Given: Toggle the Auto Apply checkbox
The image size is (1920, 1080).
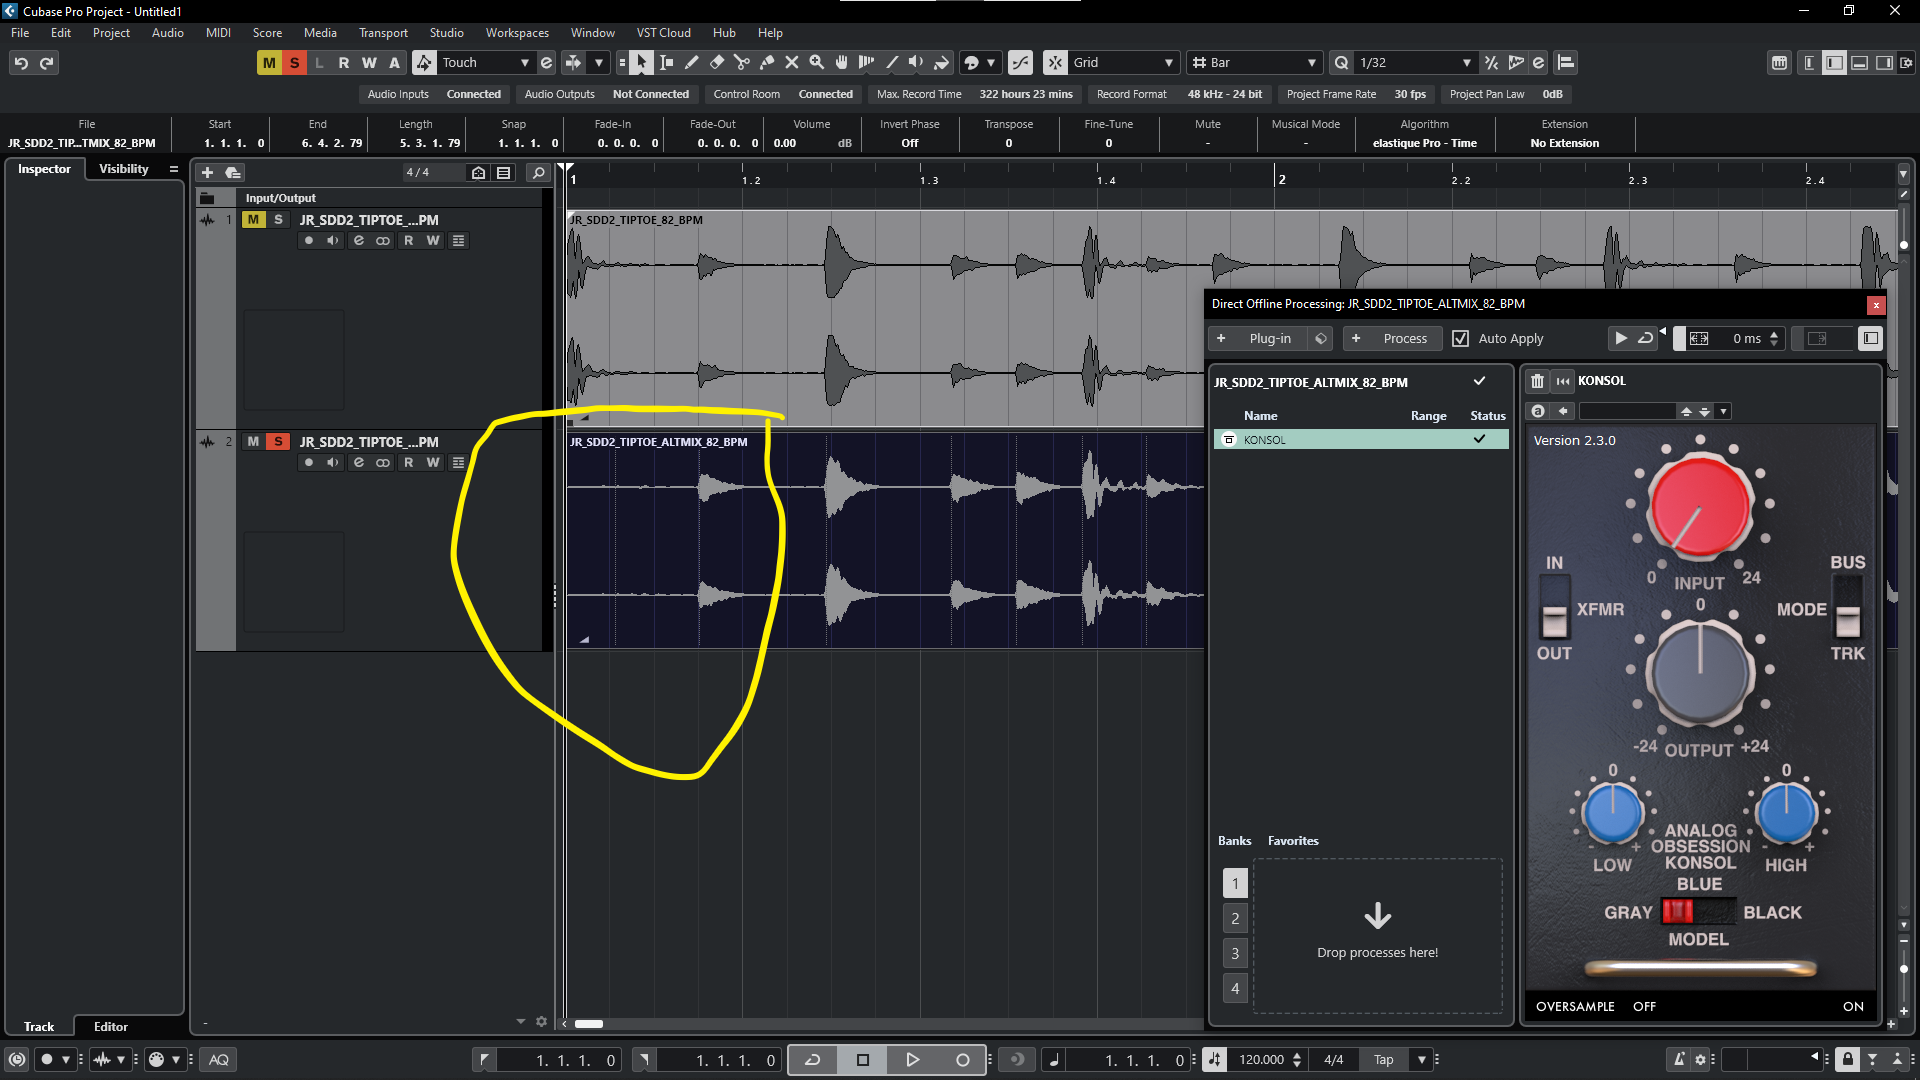Looking at the screenshot, I should point(1460,339).
